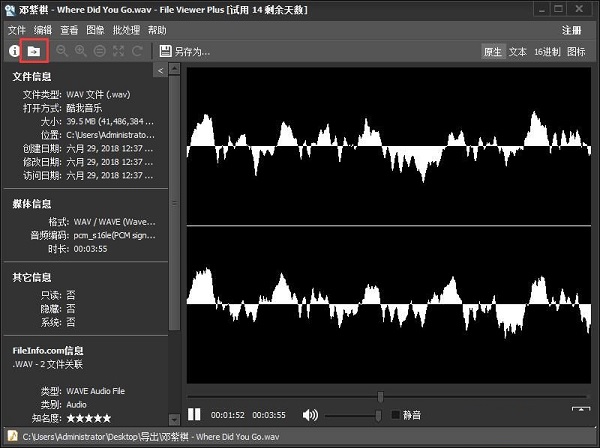Image resolution: width=600 pixels, height=448 pixels.
Task: Click the file info icon in toolbar
Action: 14,50
